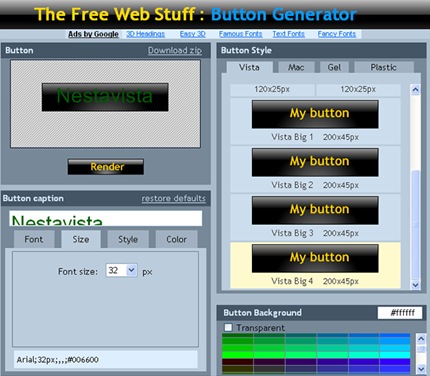Open the Font size dropdown
The height and width of the screenshot is (376, 430).
[x=121, y=270]
